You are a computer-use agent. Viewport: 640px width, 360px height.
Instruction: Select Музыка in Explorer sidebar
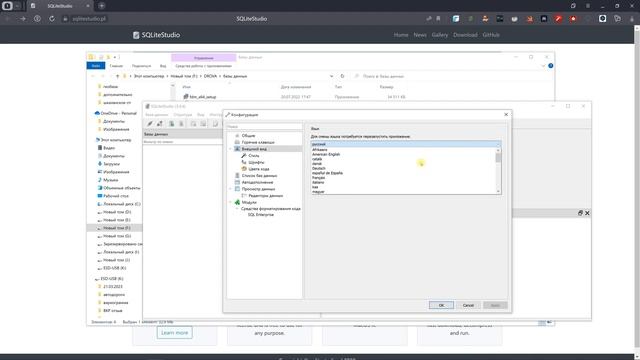(x=108, y=180)
